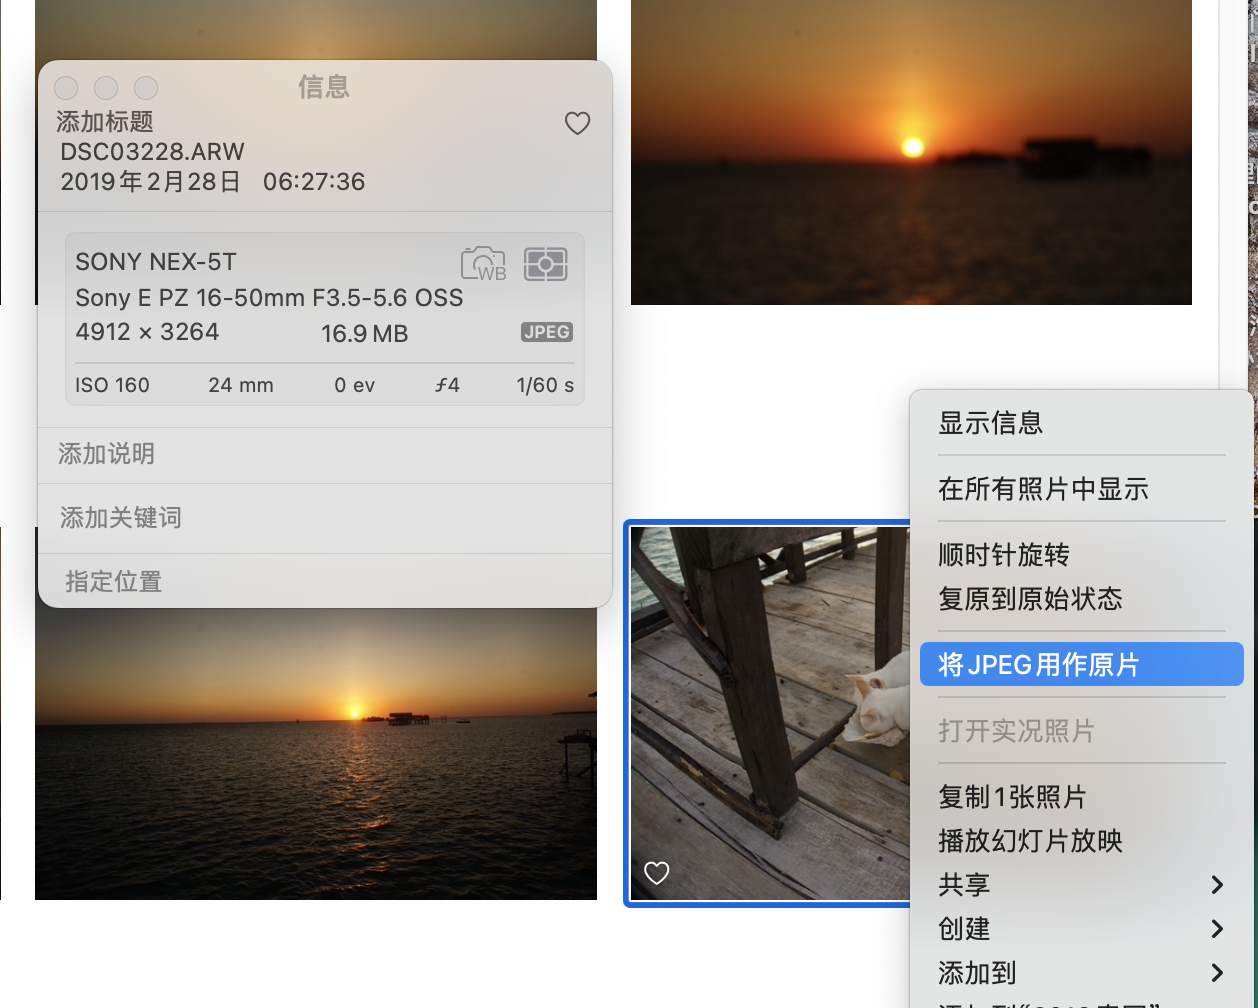
Task: Expand the 创建 submenu
Action: [x=1080, y=928]
